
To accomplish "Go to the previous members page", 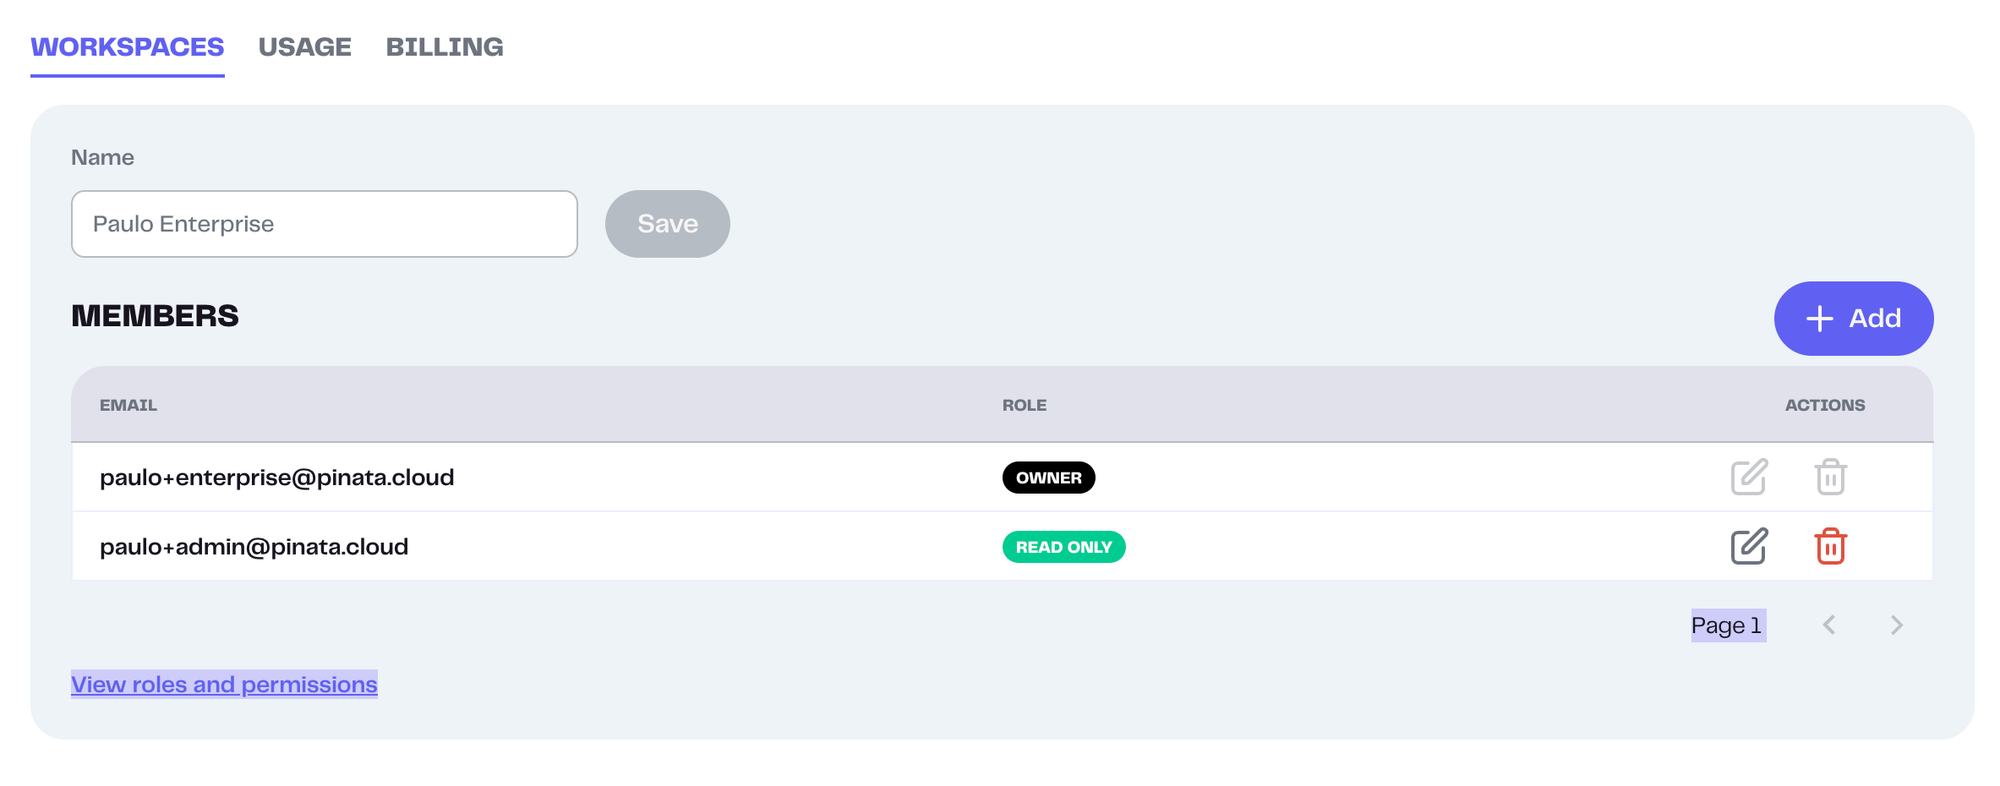I will pyautogui.click(x=1829, y=625).
